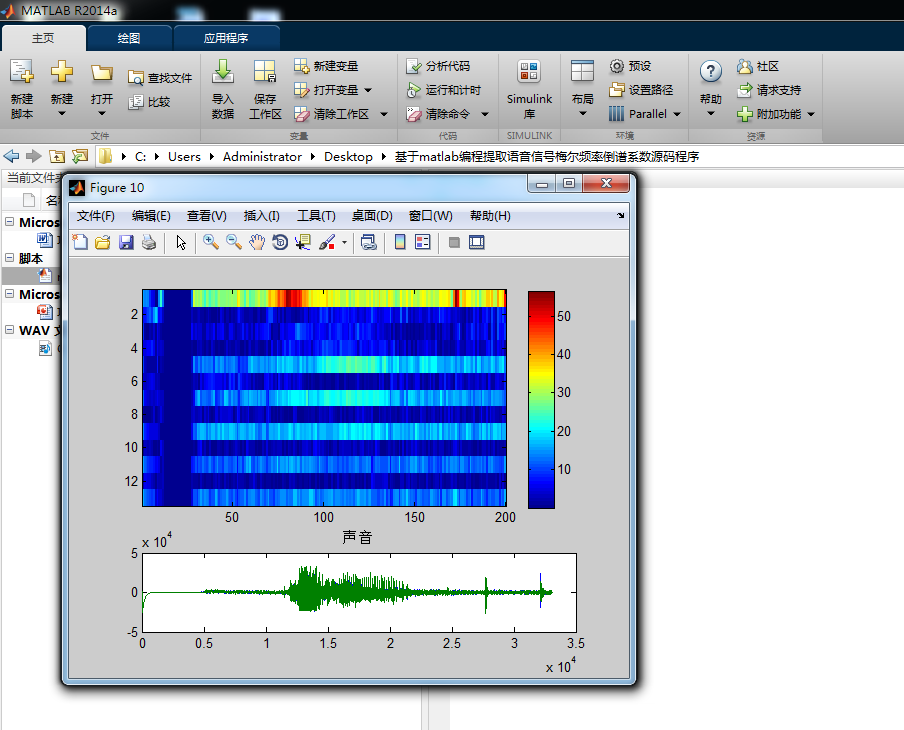This screenshot has width=904, height=730.
Task: Toggle Insert Colorbar in figure toolbar
Action: point(400,242)
